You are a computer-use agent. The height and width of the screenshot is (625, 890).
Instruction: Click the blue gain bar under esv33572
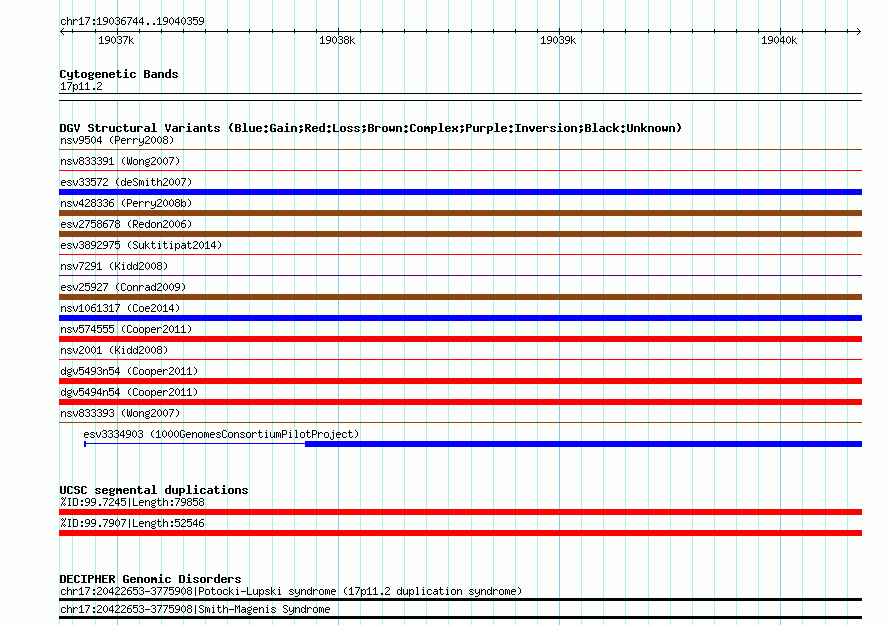(460, 192)
